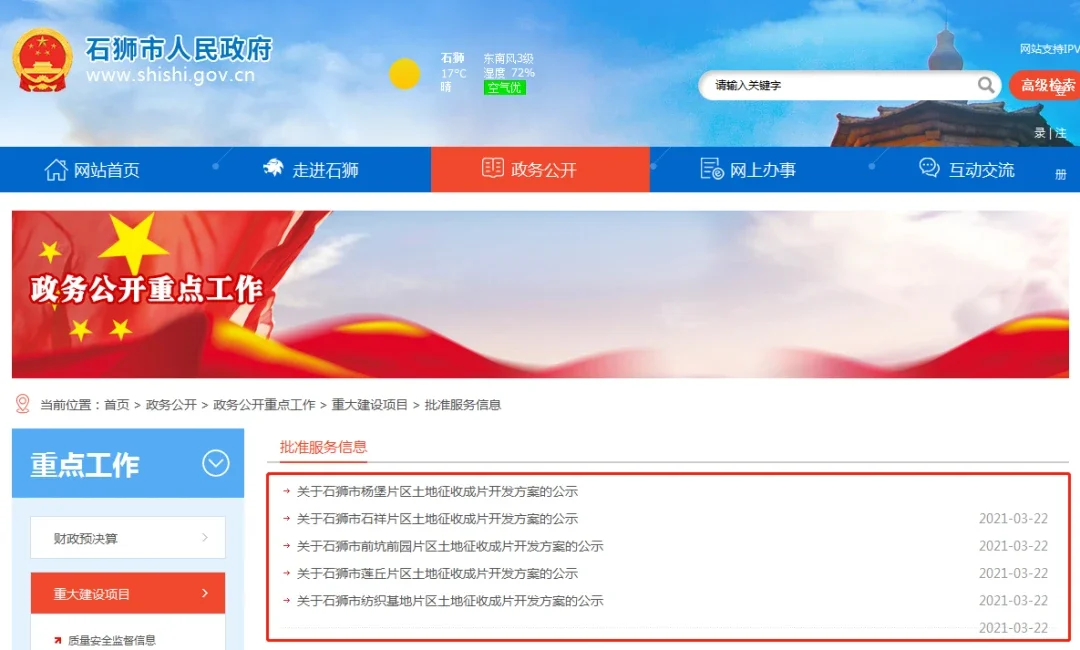
Task: Click the book icon beside 政务公开
Action: coord(492,167)
